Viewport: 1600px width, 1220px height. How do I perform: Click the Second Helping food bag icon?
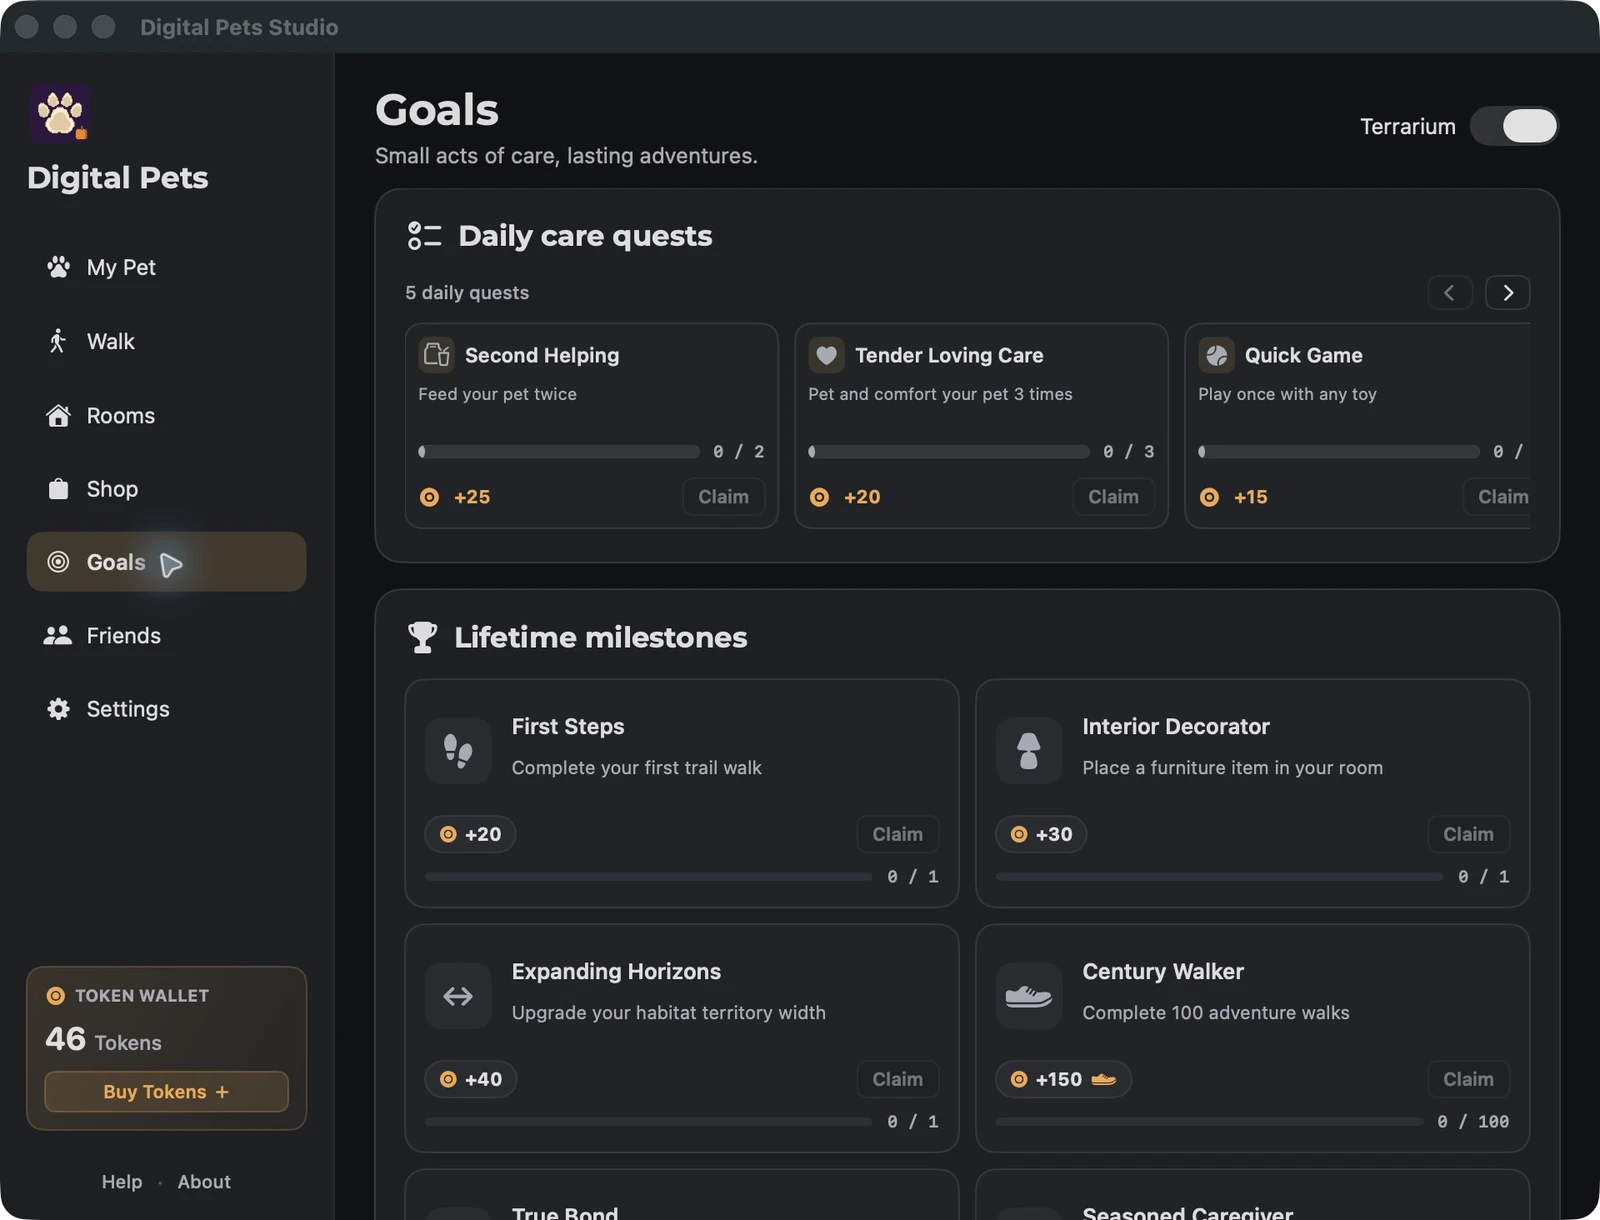tap(437, 355)
